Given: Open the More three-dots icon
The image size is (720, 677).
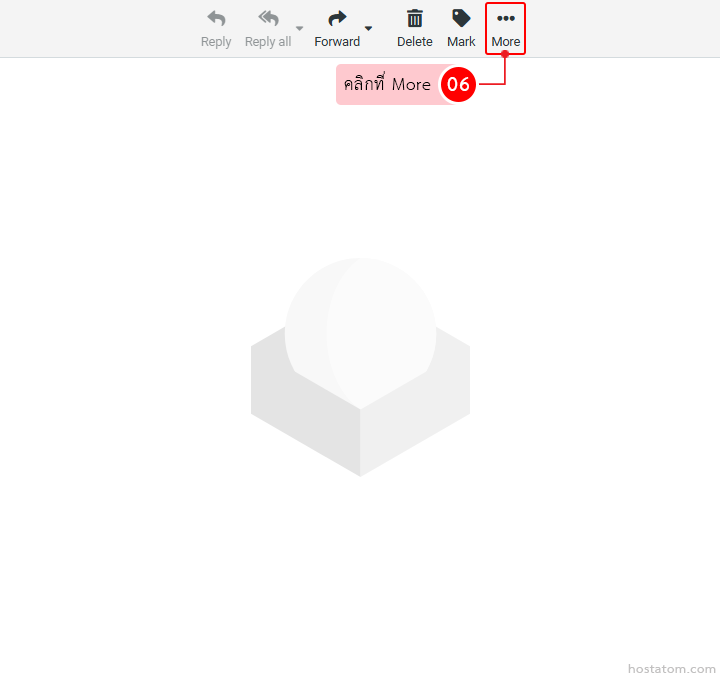Looking at the screenshot, I should coord(506,19).
